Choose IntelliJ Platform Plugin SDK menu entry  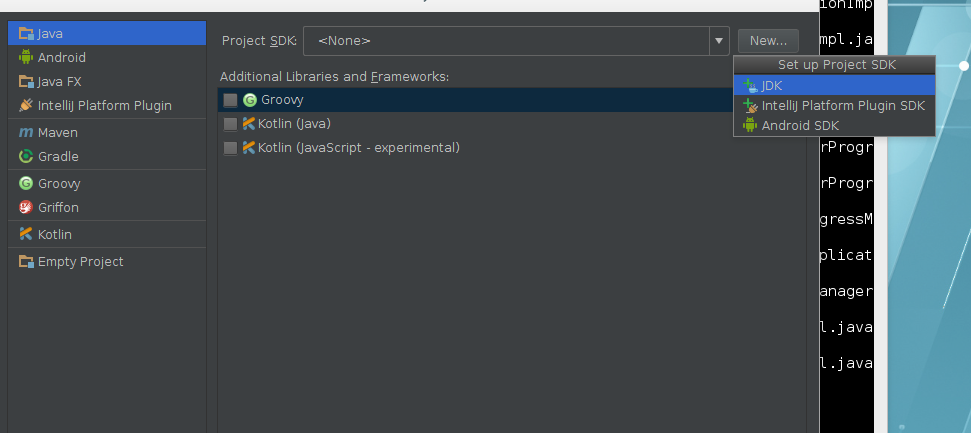pos(834,106)
